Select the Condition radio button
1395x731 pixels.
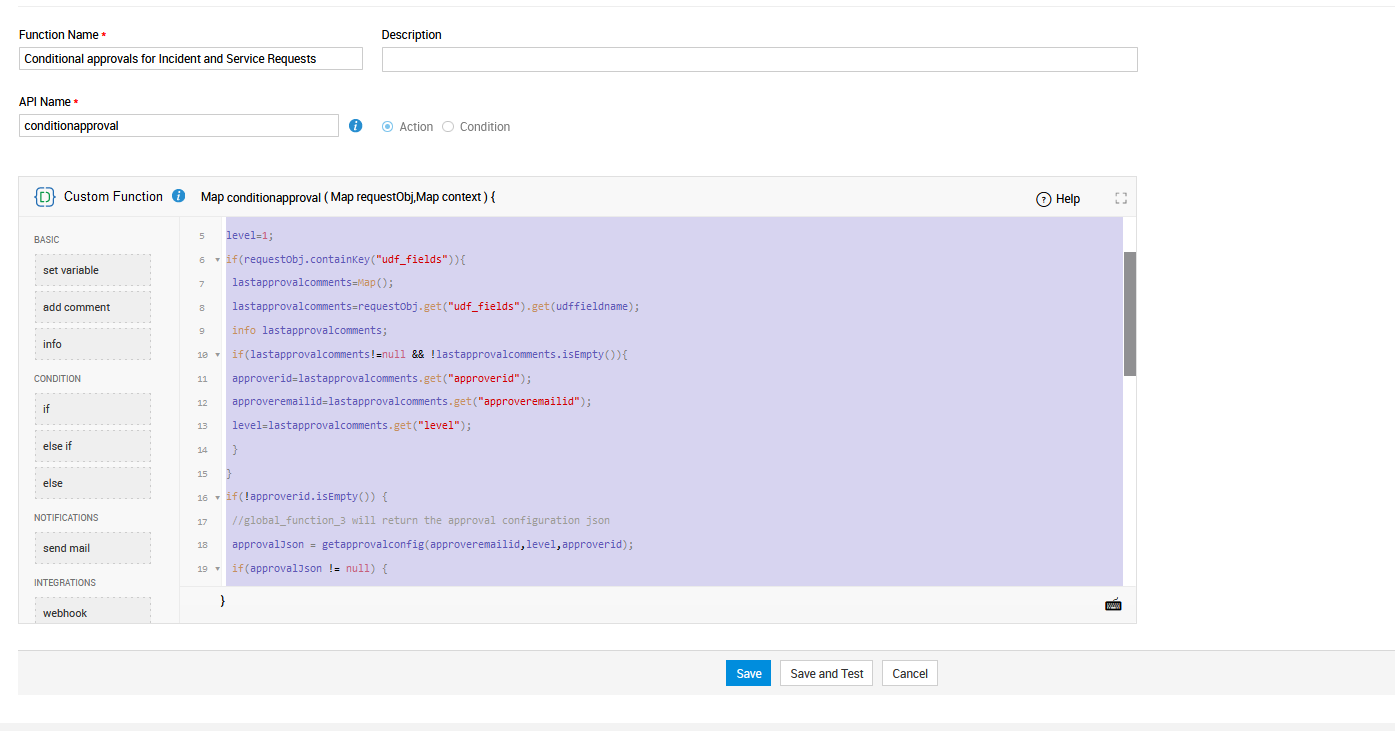[x=448, y=127]
